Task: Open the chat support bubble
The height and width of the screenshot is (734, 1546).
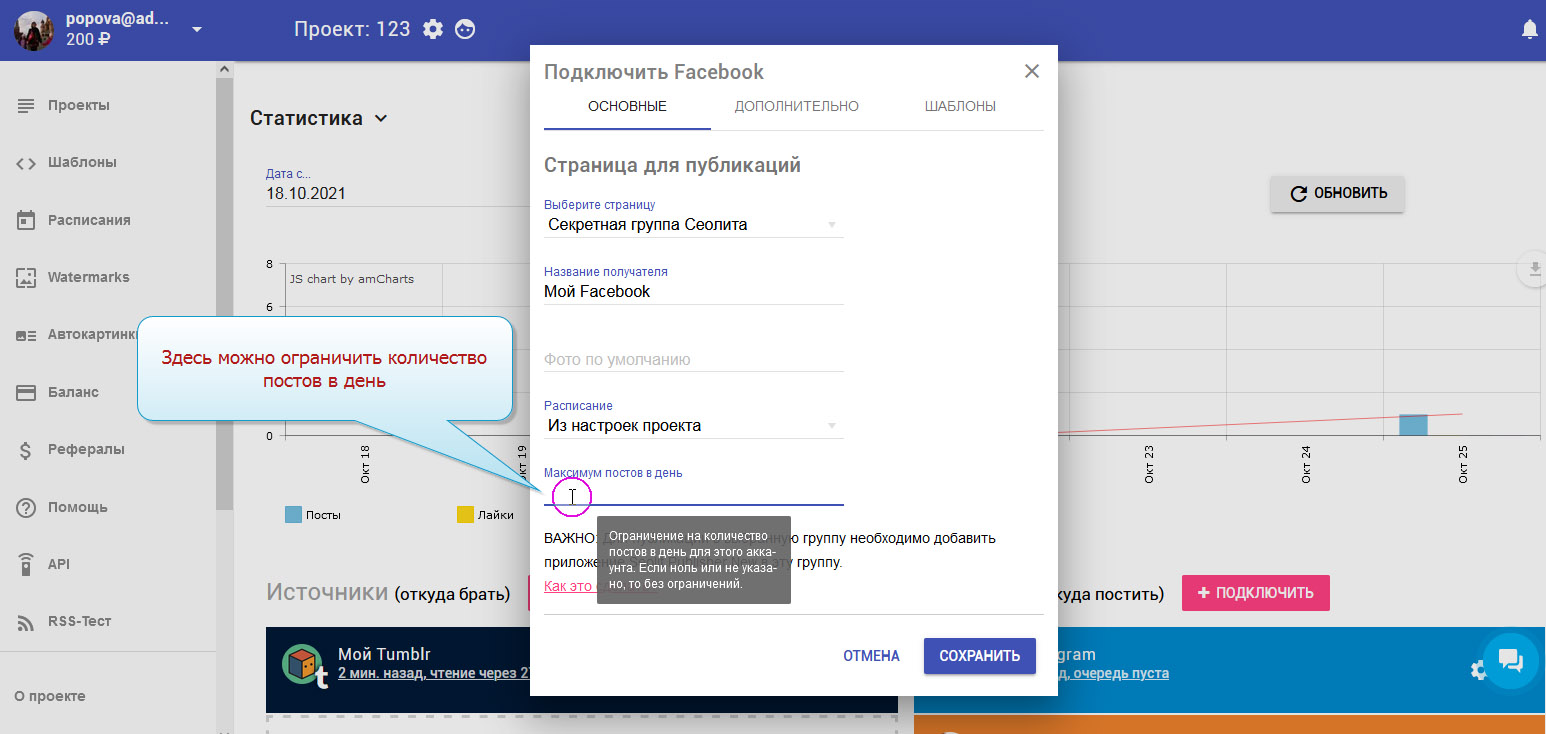Action: coord(1510,659)
